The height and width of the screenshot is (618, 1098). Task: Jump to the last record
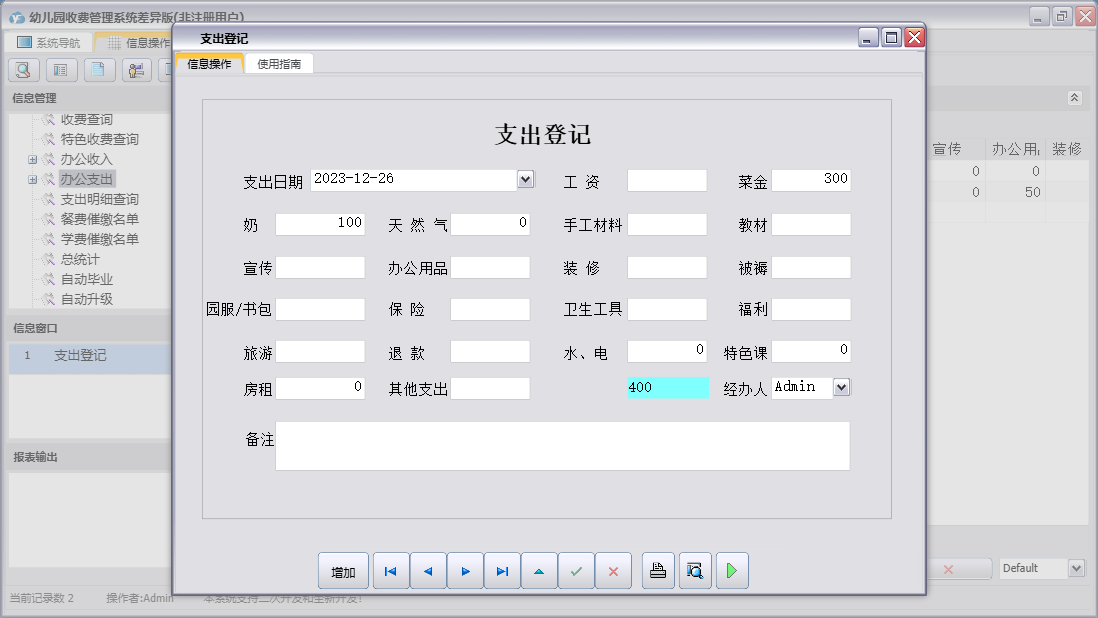point(502,570)
